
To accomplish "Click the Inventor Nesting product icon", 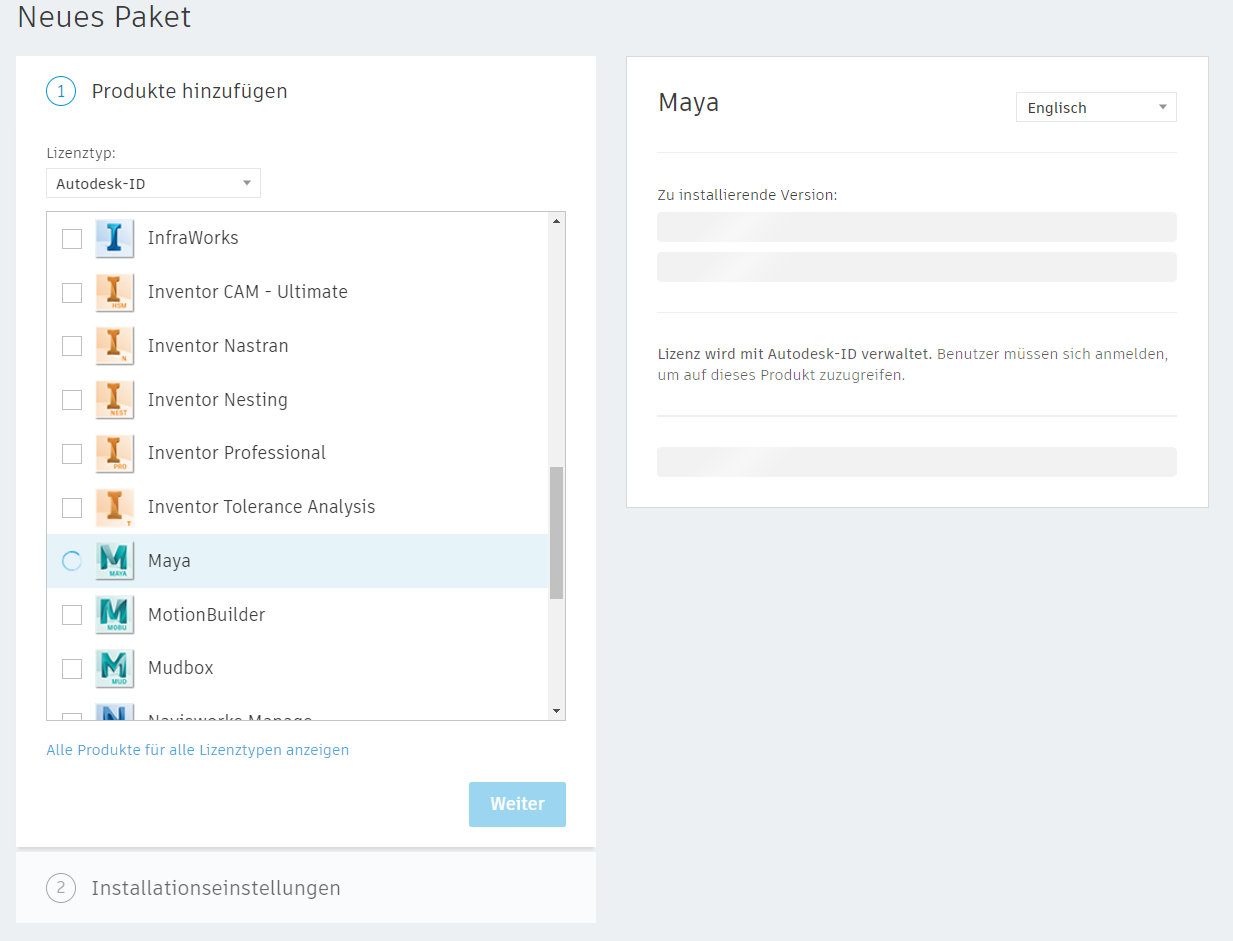I will 115,400.
